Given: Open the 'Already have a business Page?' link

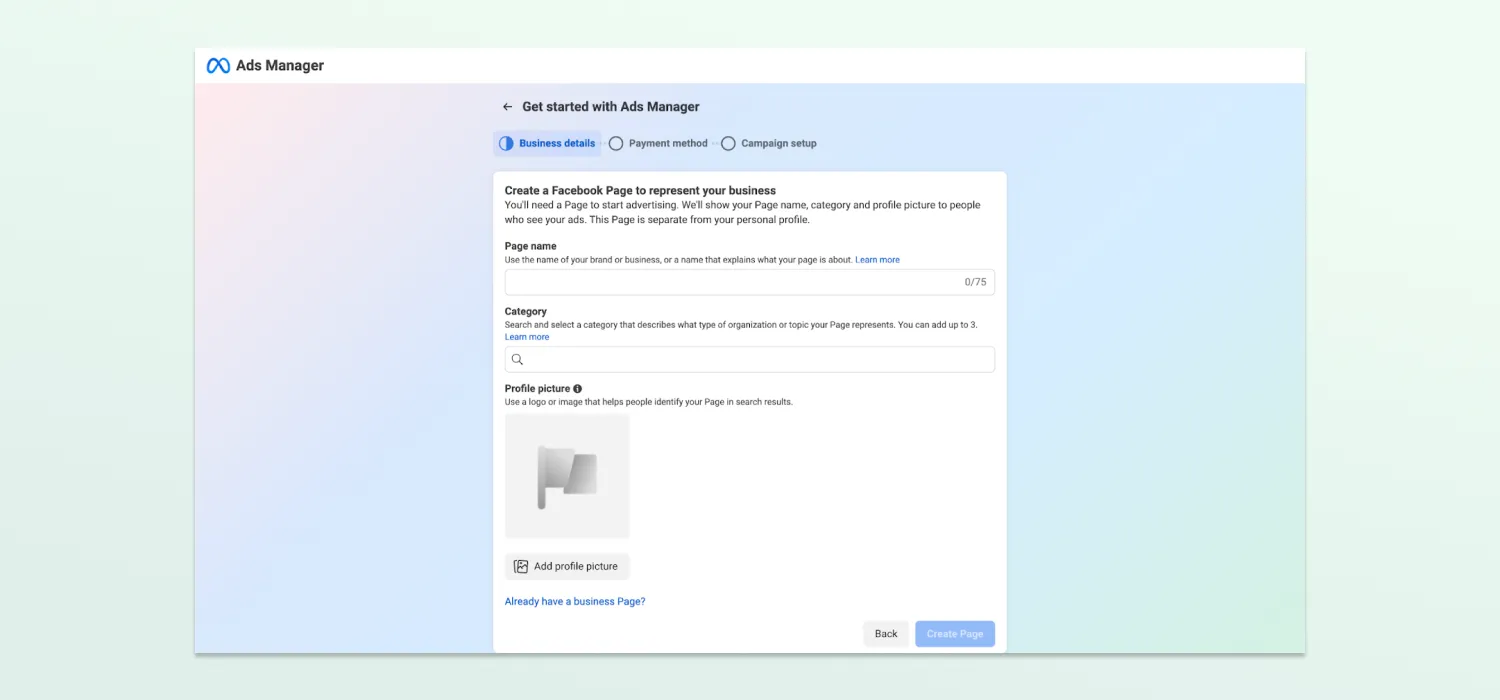Looking at the screenshot, I should (575, 602).
